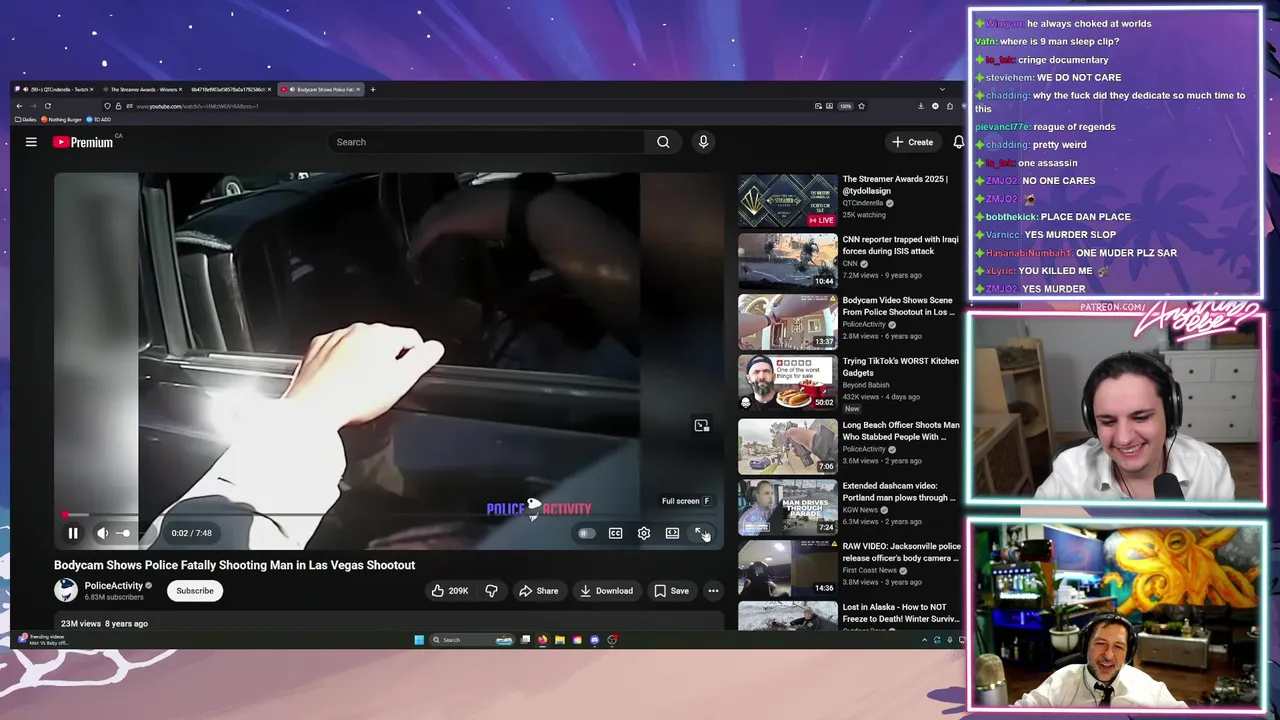Viewport: 1280px width, 720px height.
Task: Toggle closed captions CC button
Action: pos(616,533)
